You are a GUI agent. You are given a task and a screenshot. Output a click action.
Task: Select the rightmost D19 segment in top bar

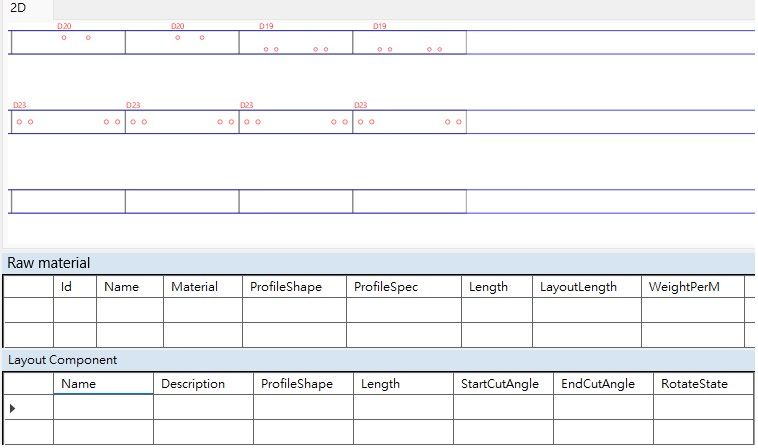[x=409, y=42]
